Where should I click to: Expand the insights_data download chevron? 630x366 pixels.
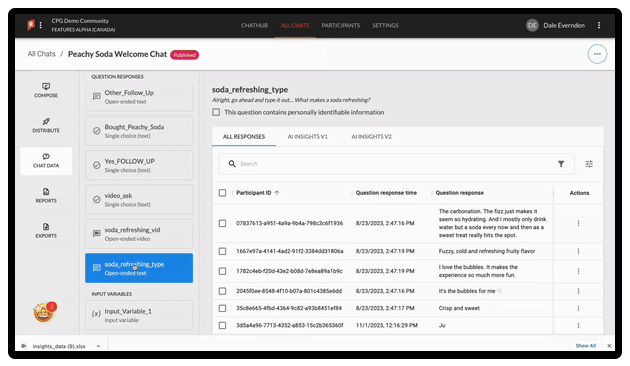98,346
